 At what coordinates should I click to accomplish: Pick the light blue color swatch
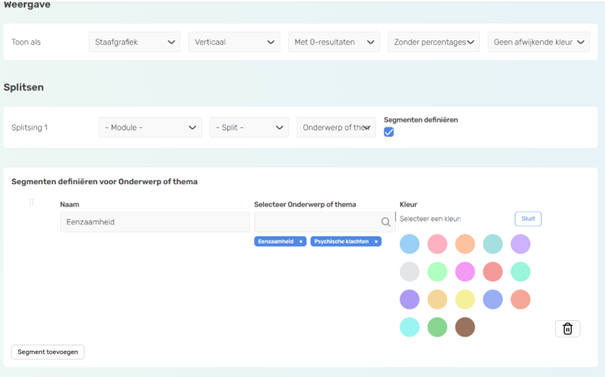point(409,244)
